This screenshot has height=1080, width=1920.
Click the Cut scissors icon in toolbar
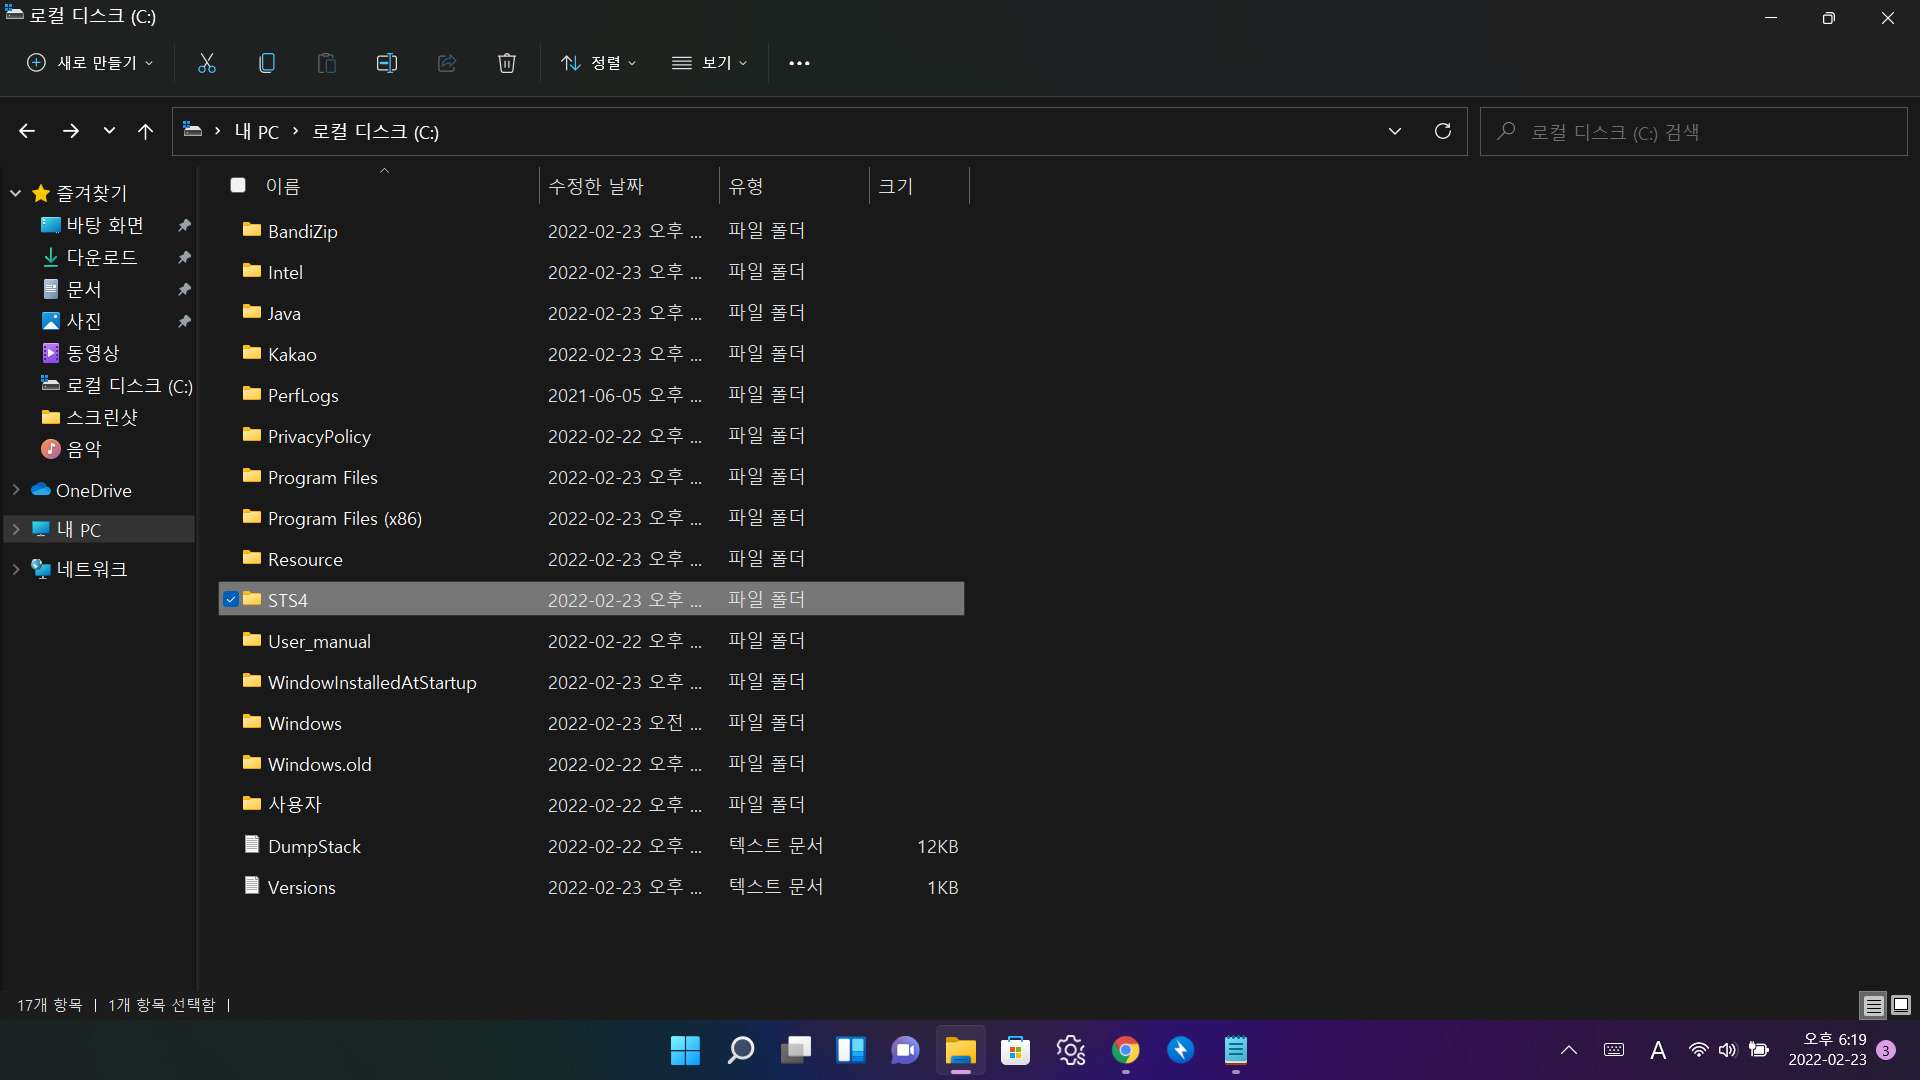click(x=207, y=63)
